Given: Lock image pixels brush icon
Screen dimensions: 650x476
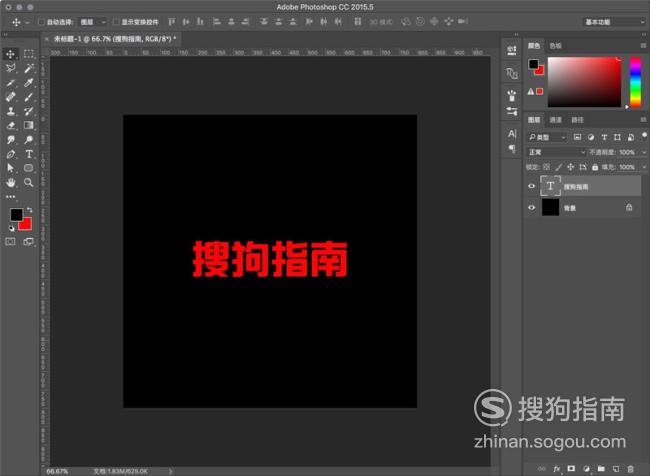Looking at the screenshot, I should pyautogui.click(x=559, y=167).
